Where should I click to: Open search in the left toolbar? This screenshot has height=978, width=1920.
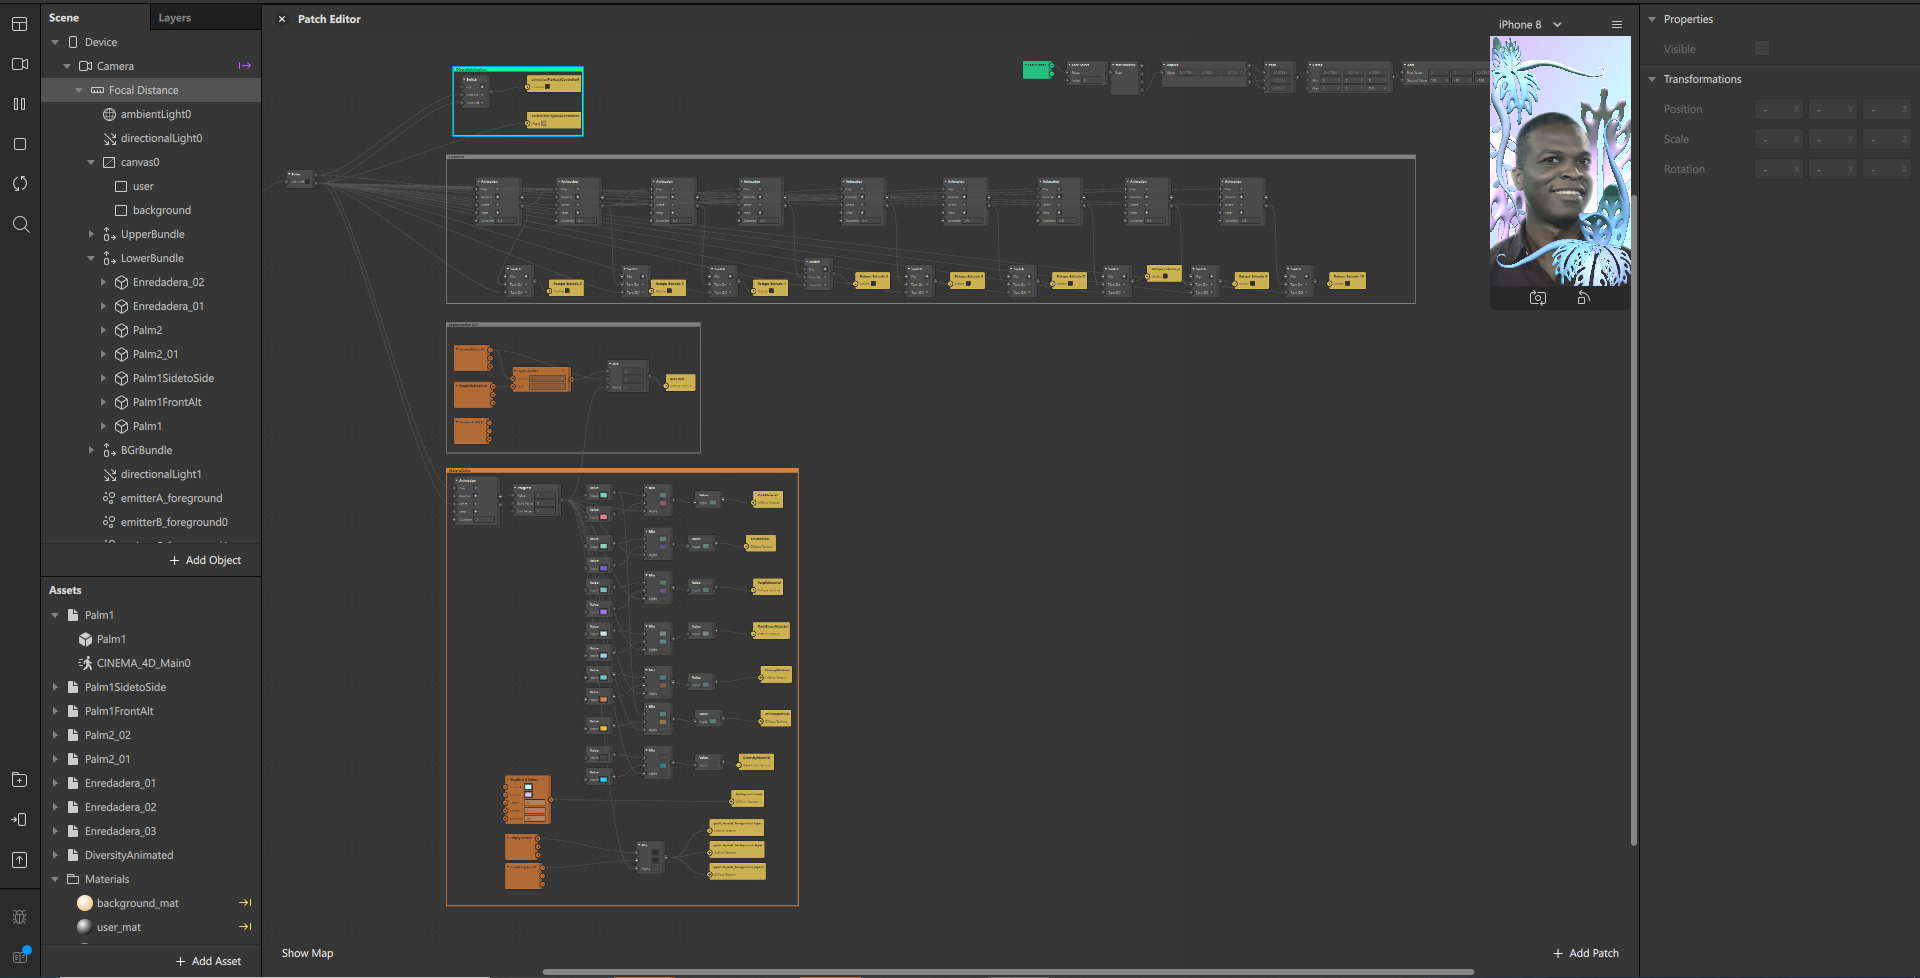pos(19,224)
